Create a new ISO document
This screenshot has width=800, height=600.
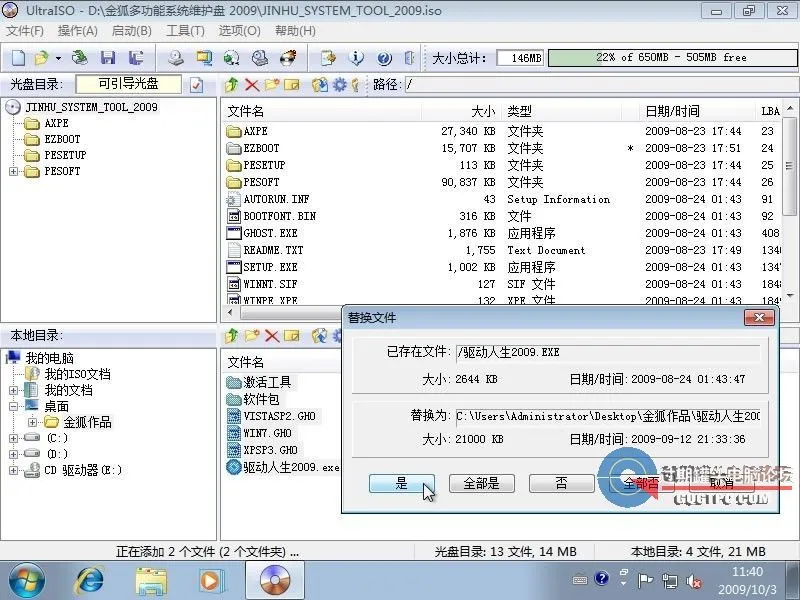click(20, 58)
